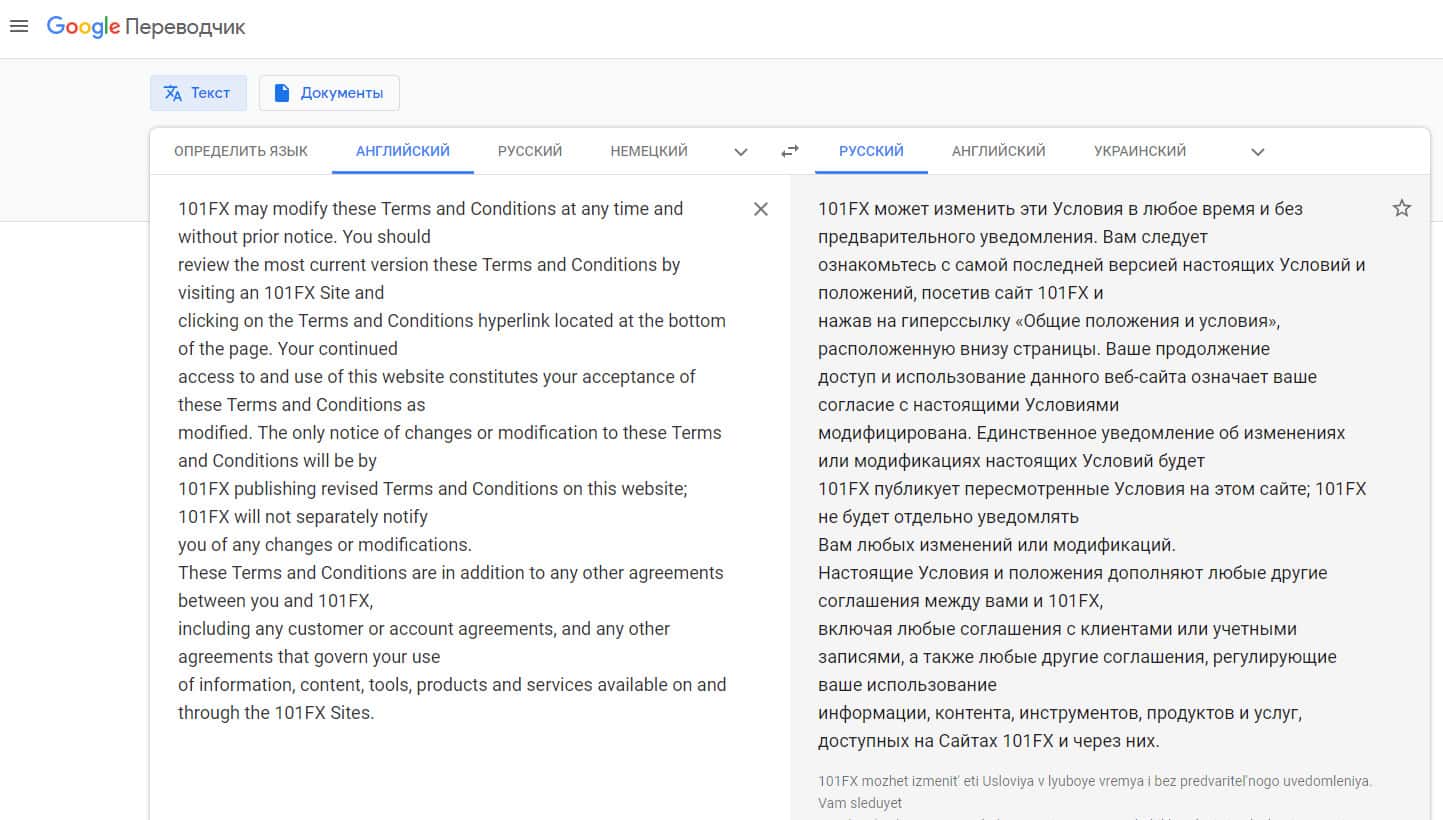Screen dimensions: 1443x820
Task: Expand target language list chevron
Action: [x=1258, y=152]
